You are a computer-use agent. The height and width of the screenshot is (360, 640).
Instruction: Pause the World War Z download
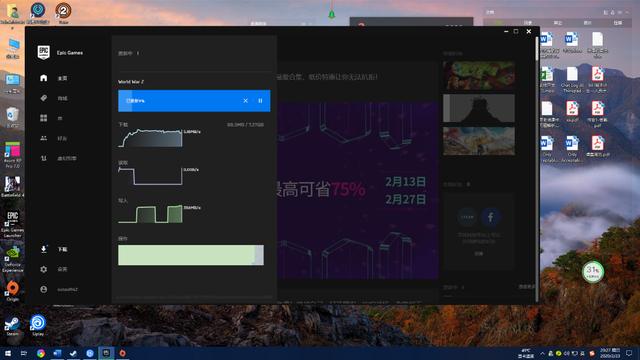pos(260,100)
